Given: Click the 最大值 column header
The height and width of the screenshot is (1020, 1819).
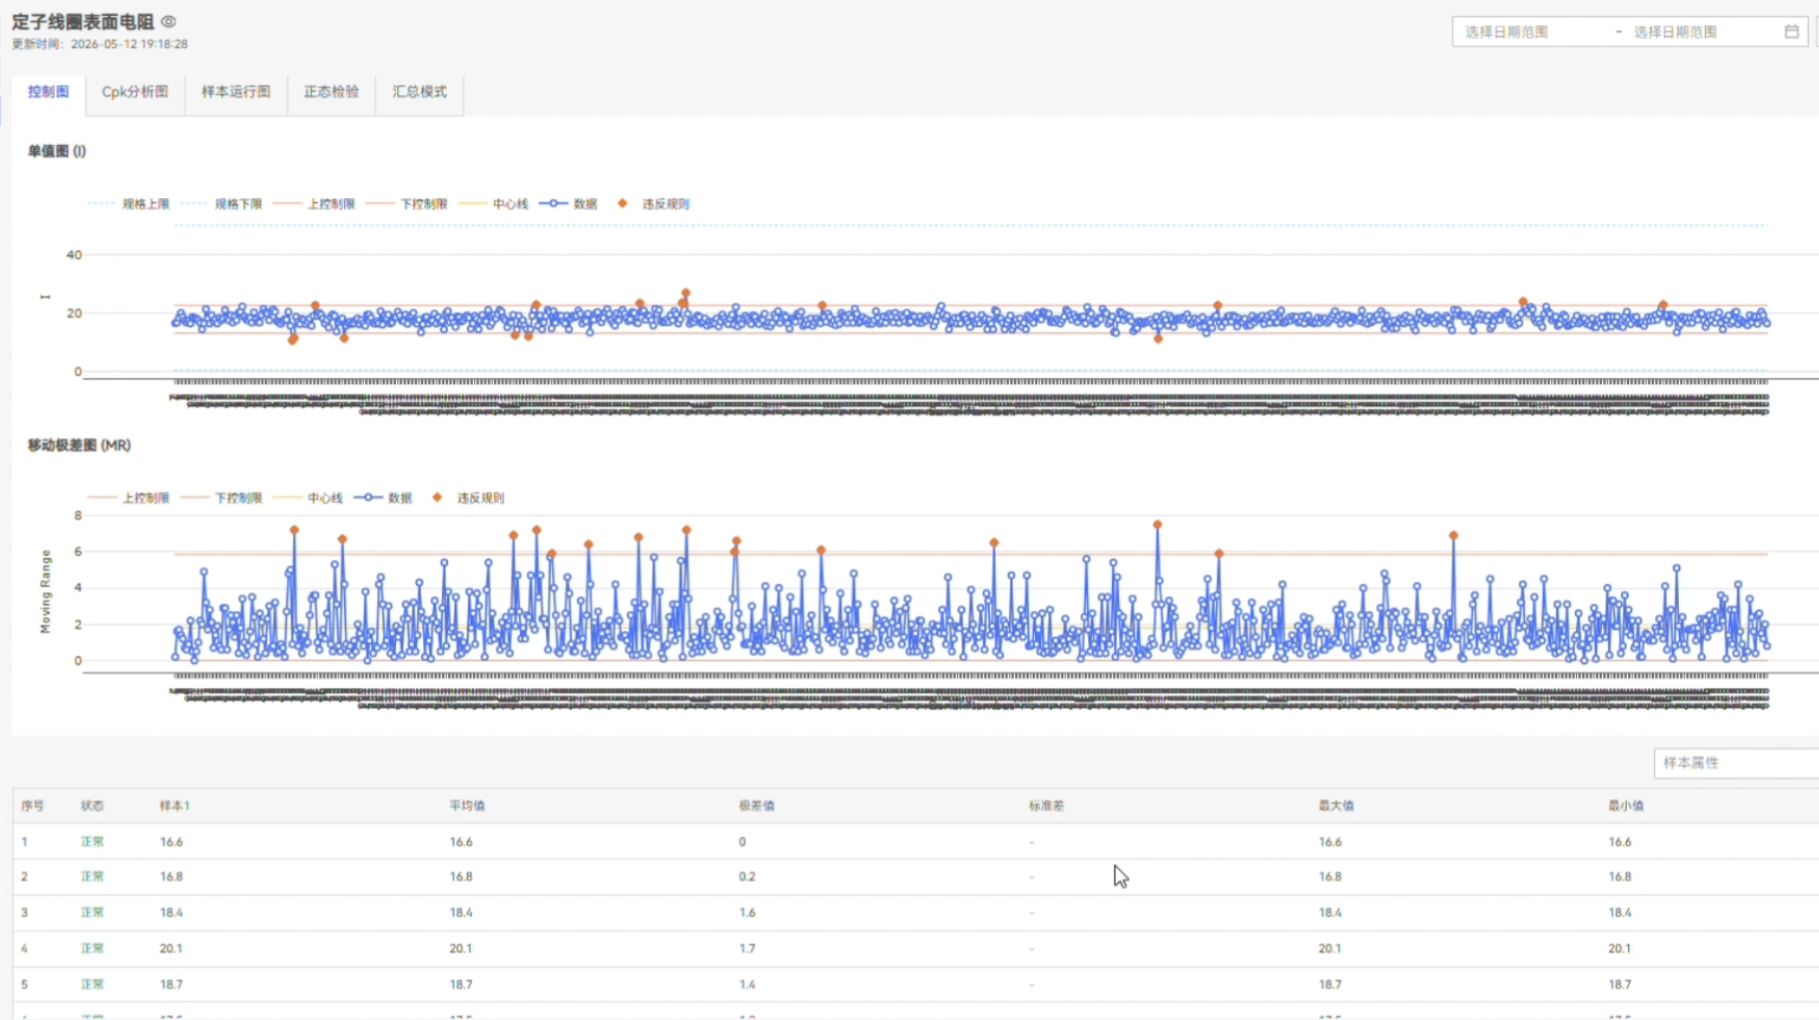Looking at the screenshot, I should tap(1336, 806).
